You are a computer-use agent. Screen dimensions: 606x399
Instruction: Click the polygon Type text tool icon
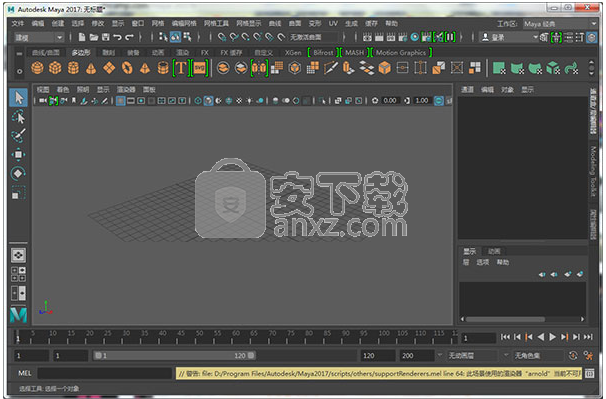tap(180, 68)
